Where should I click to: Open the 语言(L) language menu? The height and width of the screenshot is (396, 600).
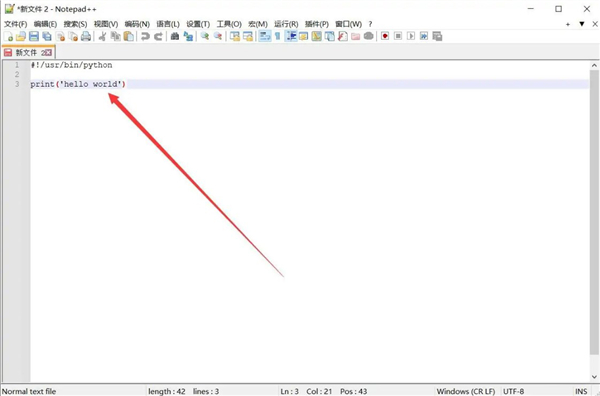click(x=168, y=24)
